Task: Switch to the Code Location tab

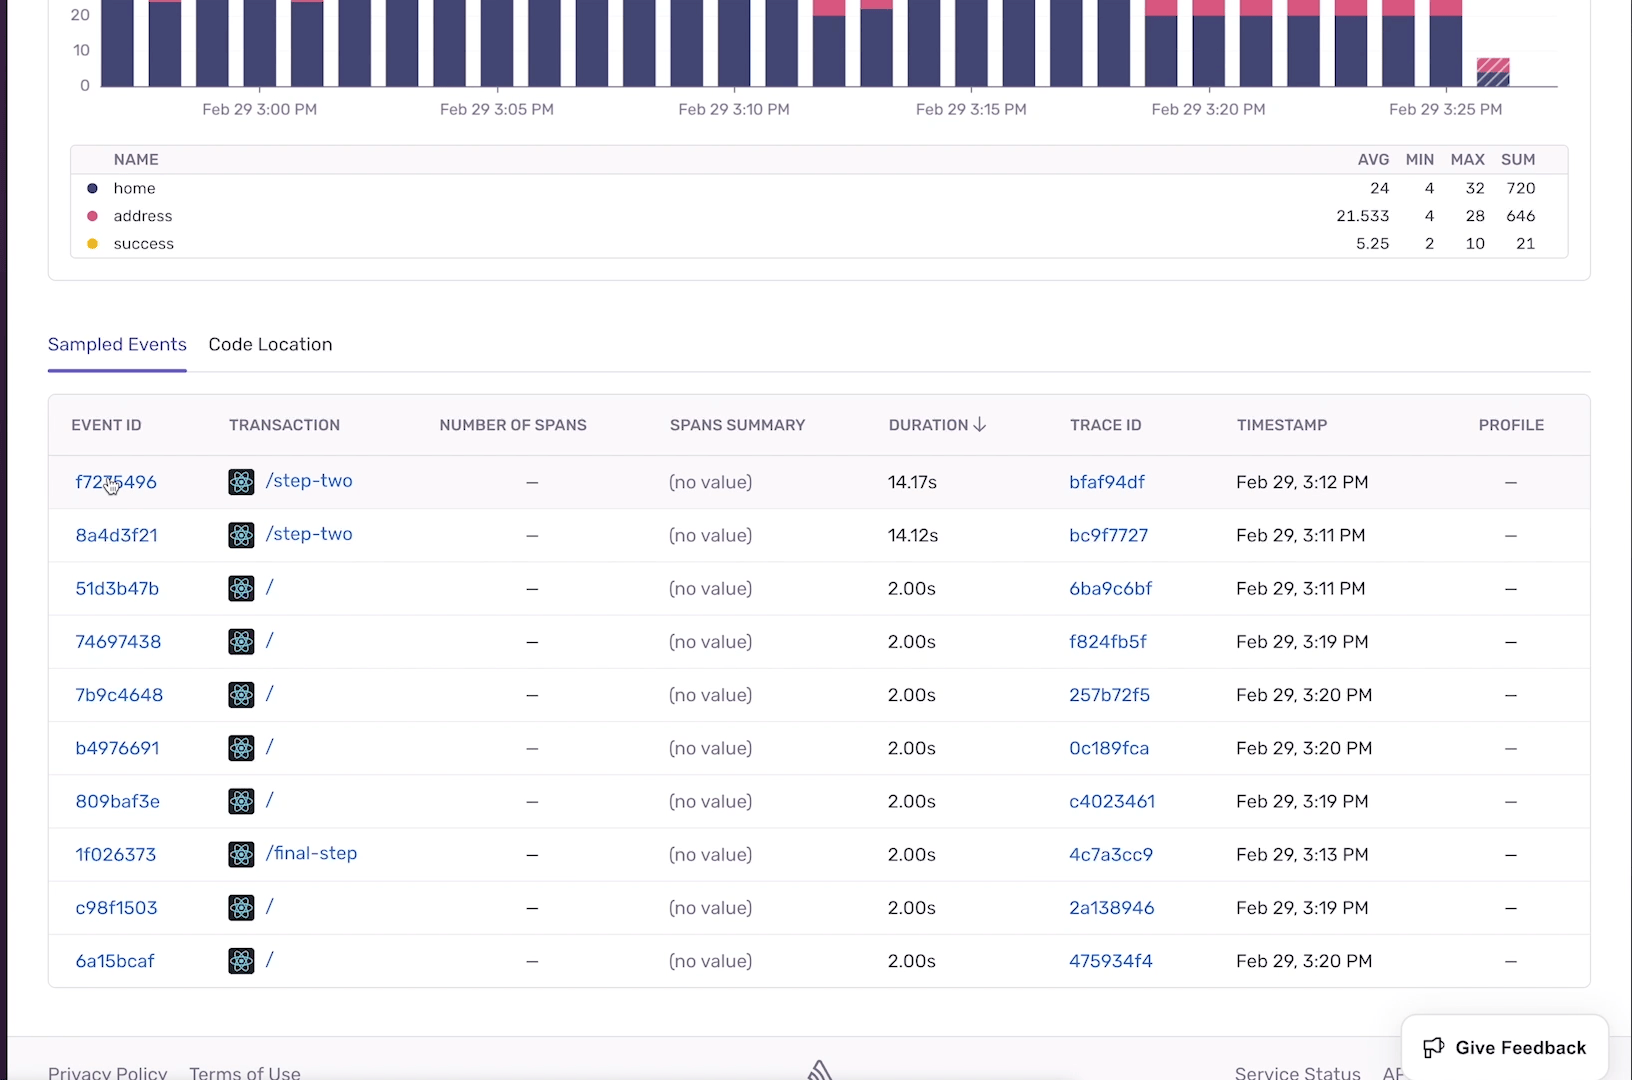Action: (x=270, y=344)
